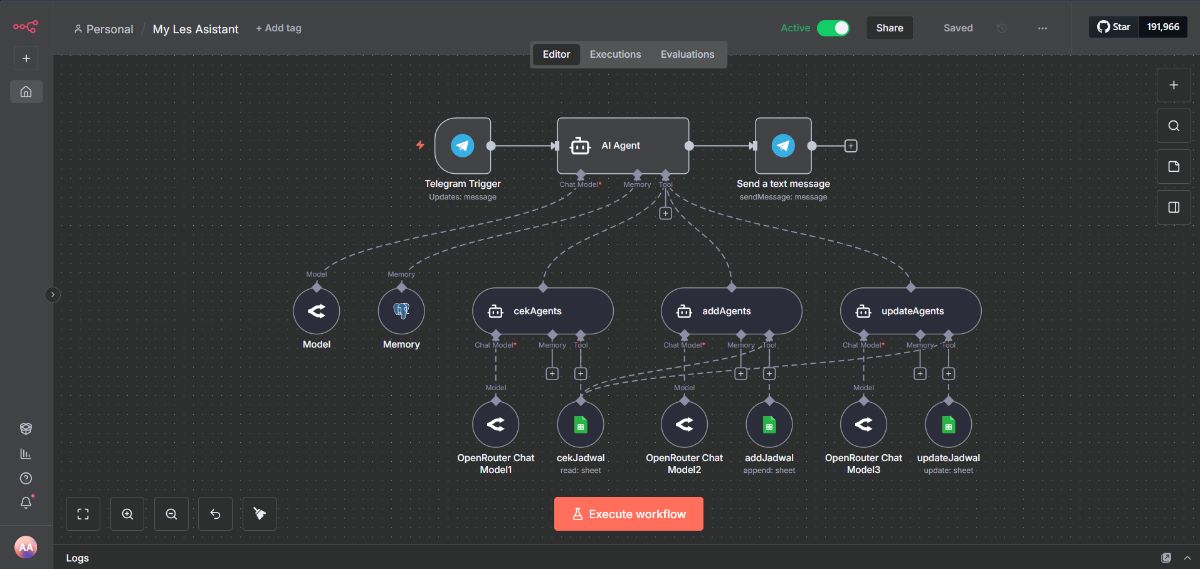Screen dimensions: 1200x569
Task: Click plus under addAgents Tool connector
Action: pos(769,374)
